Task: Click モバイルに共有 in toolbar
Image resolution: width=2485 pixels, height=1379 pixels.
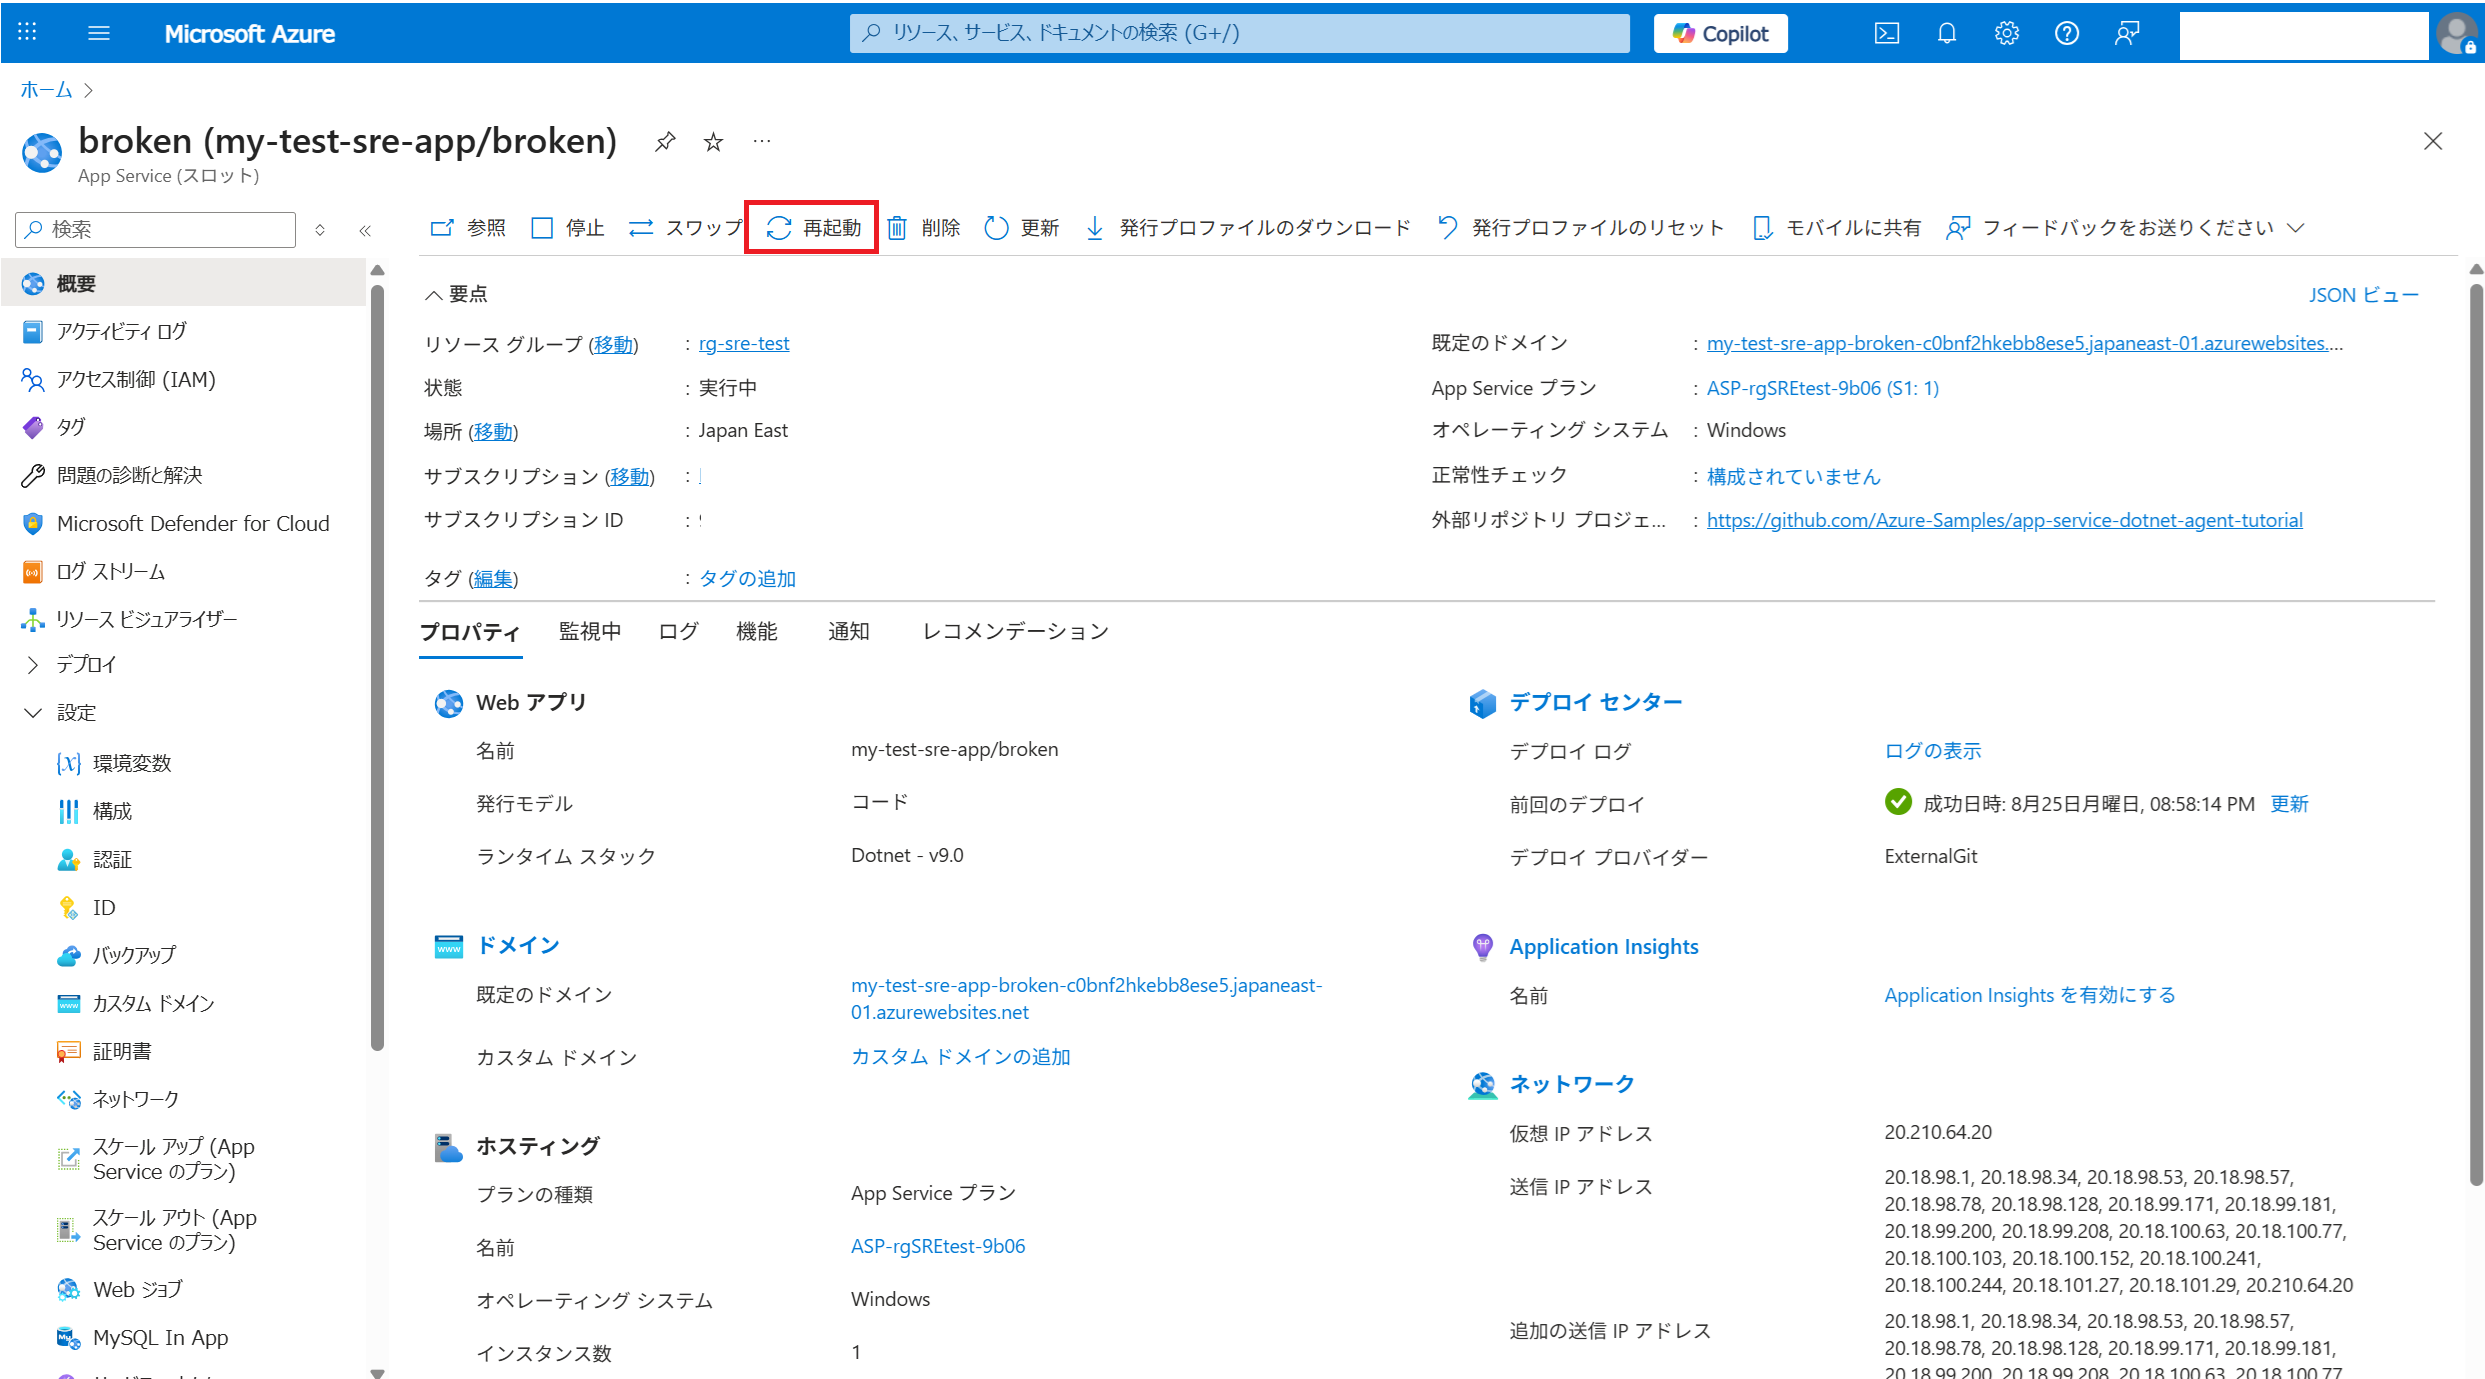Action: pyautogui.click(x=1836, y=228)
